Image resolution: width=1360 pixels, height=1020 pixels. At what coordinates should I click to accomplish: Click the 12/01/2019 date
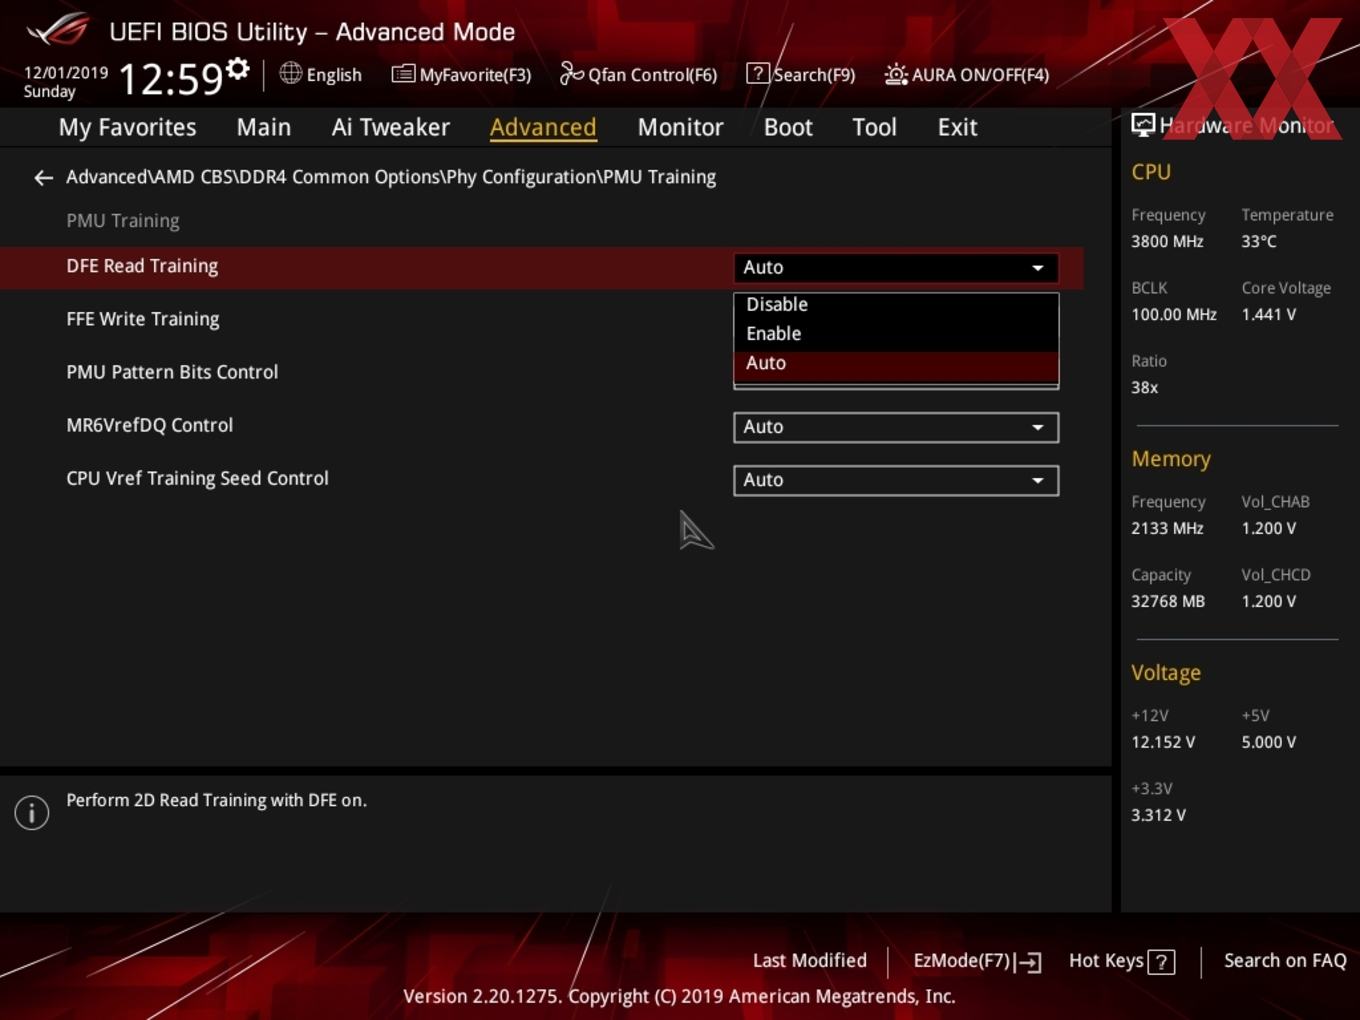(66, 73)
